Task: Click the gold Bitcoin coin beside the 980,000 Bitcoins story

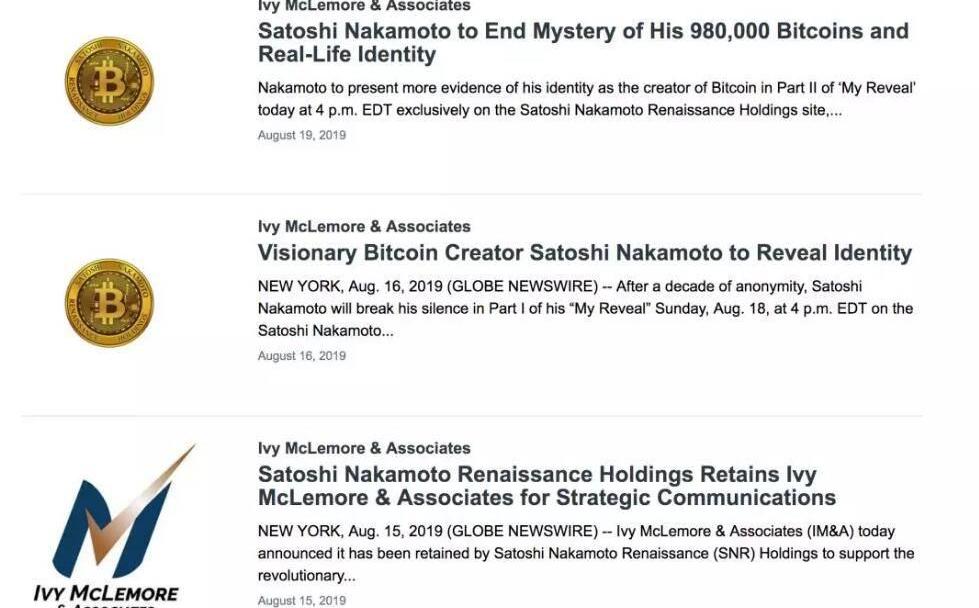Action: 109,82
